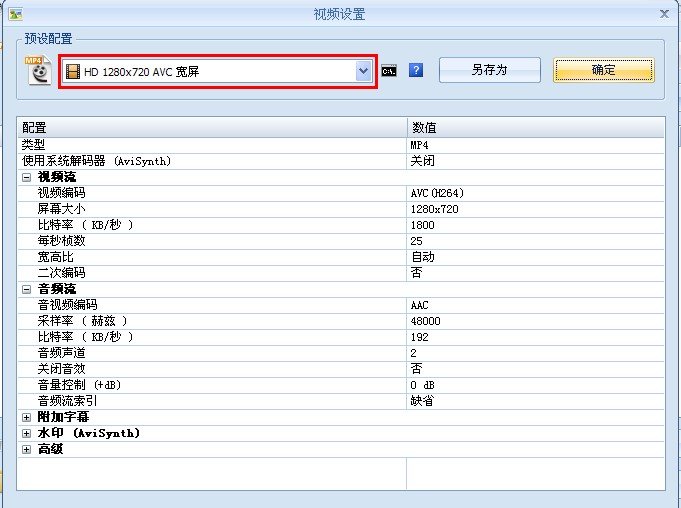
Task: Close the 视频设置 dialog
Action: pos(664,14)
